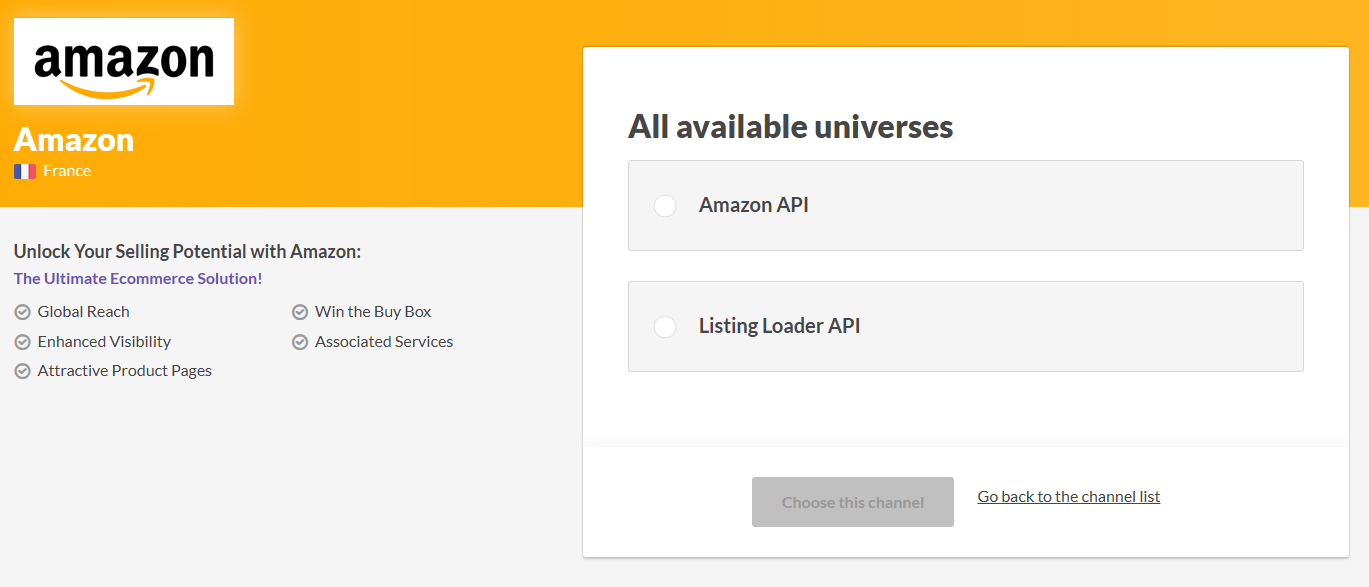The image size is (1369, 587).
Task: Click the checkmark beside Associated Services
Action: click(299, 341)
